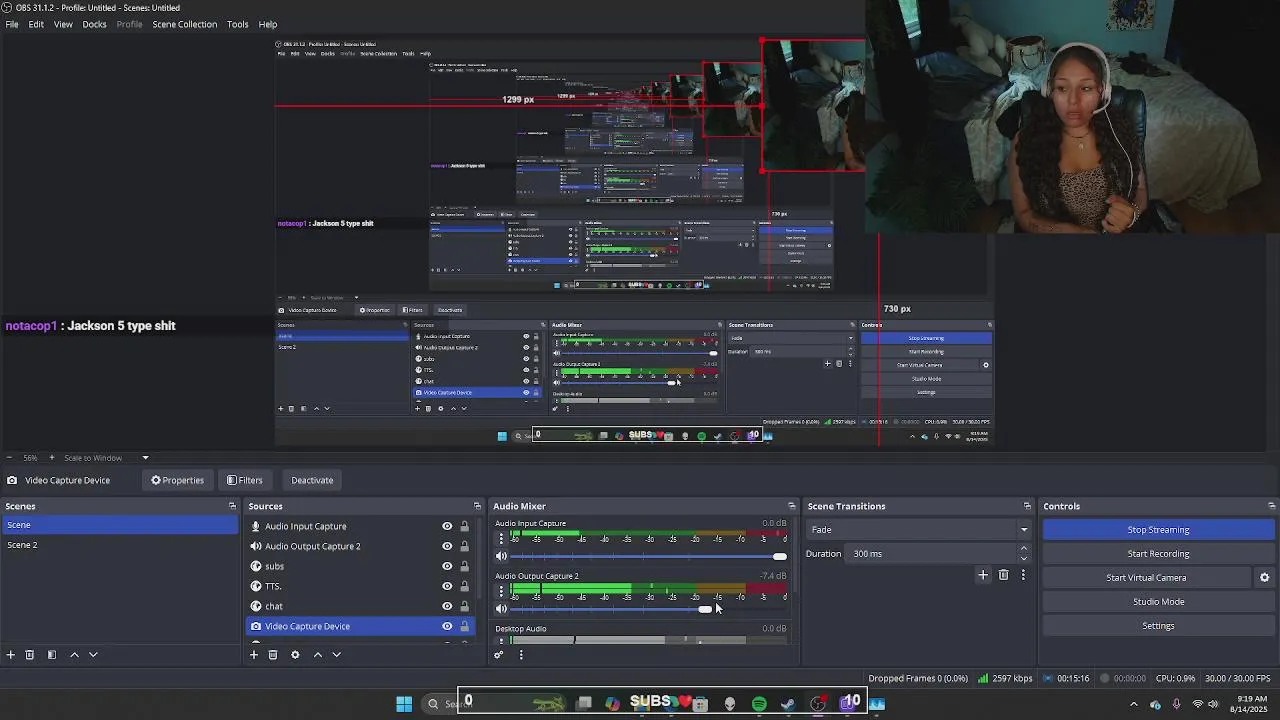
Task: Hide Audio Input Capture source eye
Action: pyautogui.click(x=447, y=526)
